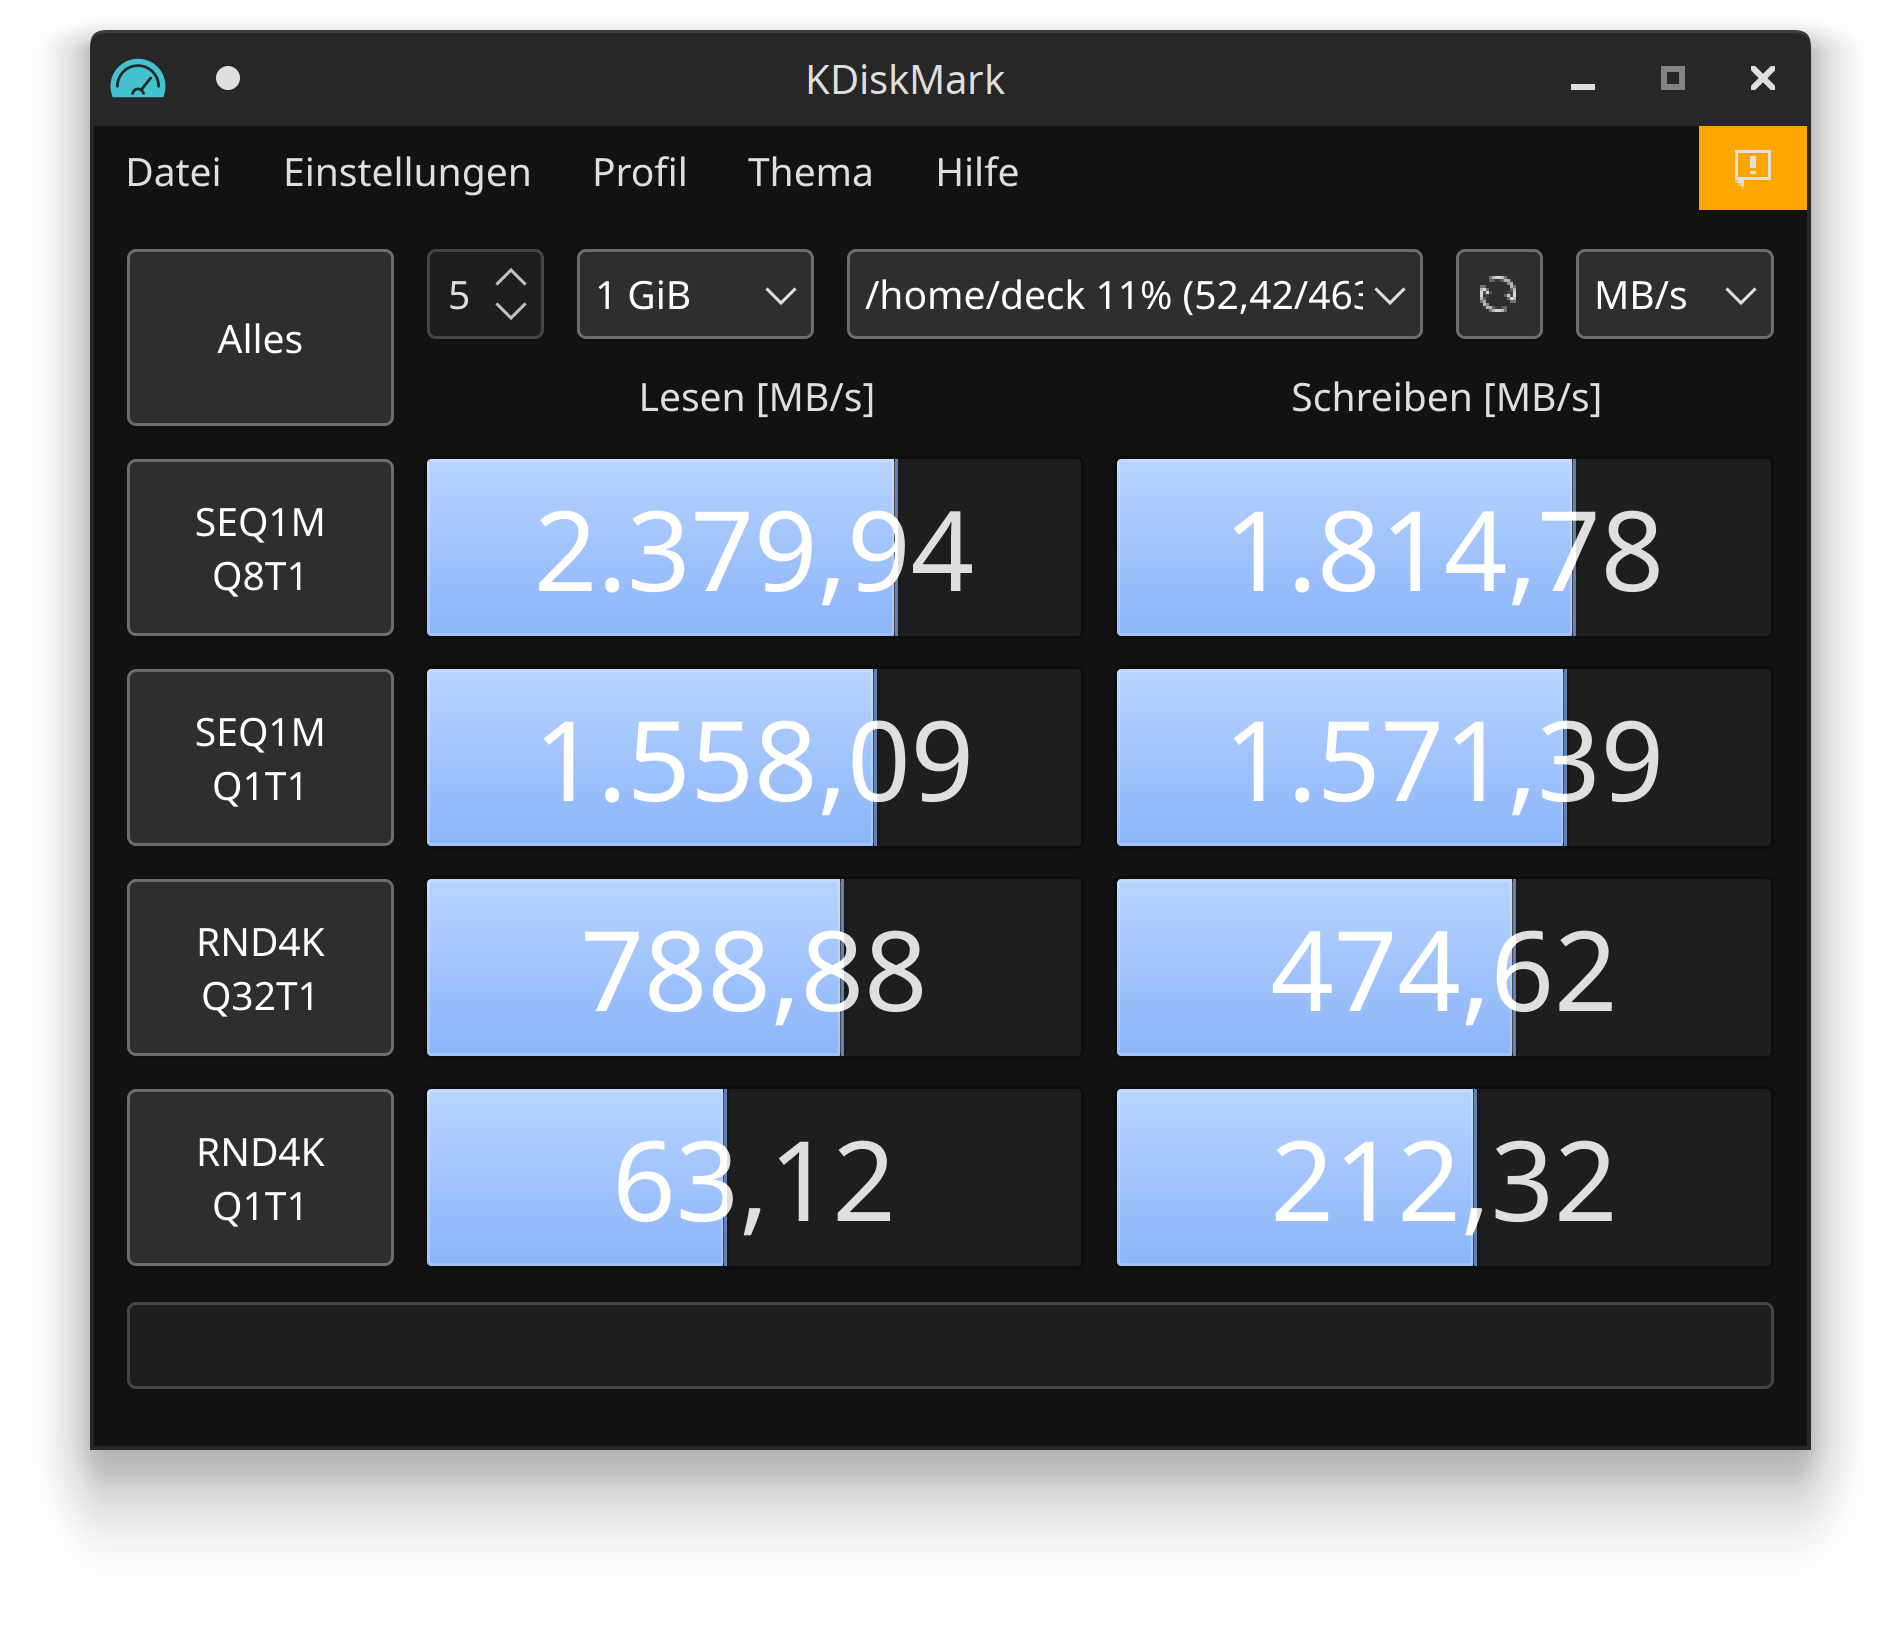The width and height of the screenshot is (1901, 1636).
Task: Start the RND4K Q1T1 benchmark
Action: click(x=259, y=1177)
